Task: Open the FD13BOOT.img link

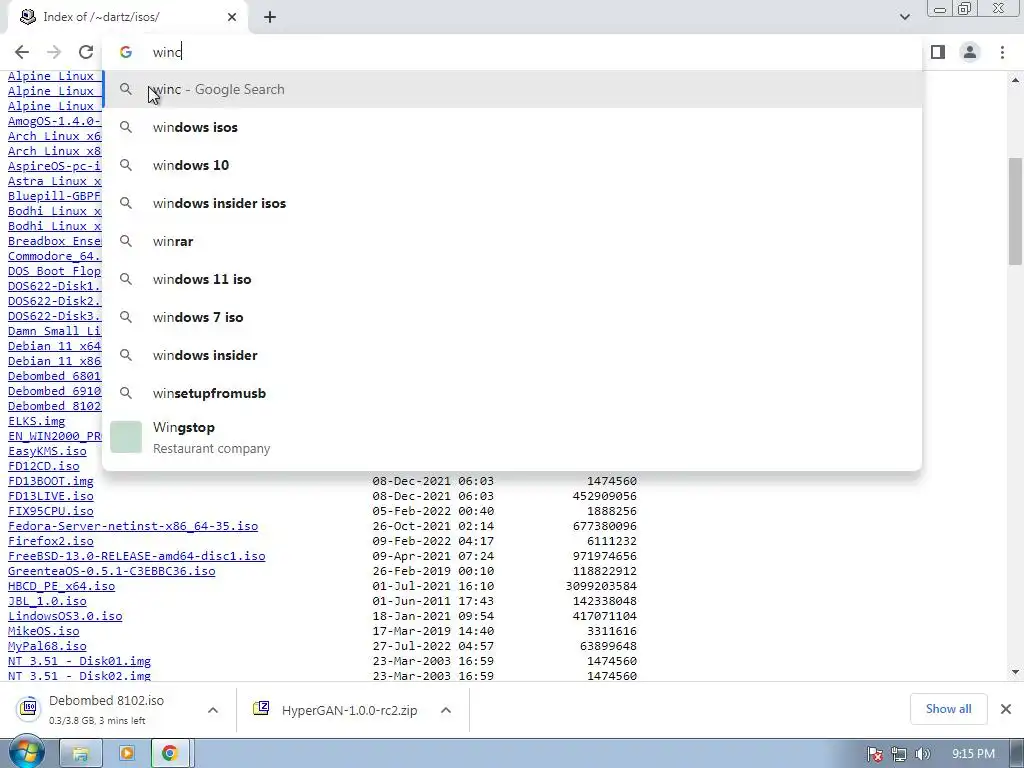Action: click(x=51, y=481)
